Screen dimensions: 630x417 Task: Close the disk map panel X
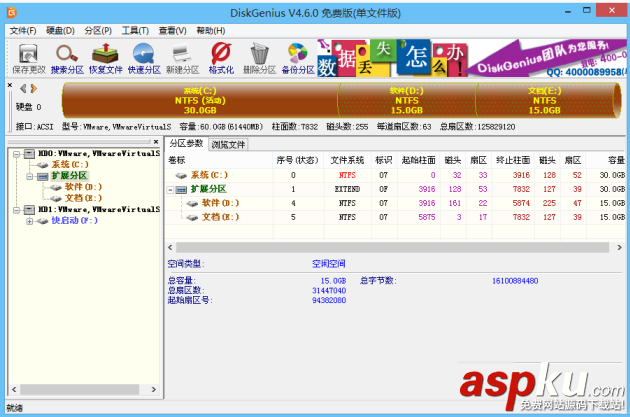pyautogui.click(x=10, y=85)
